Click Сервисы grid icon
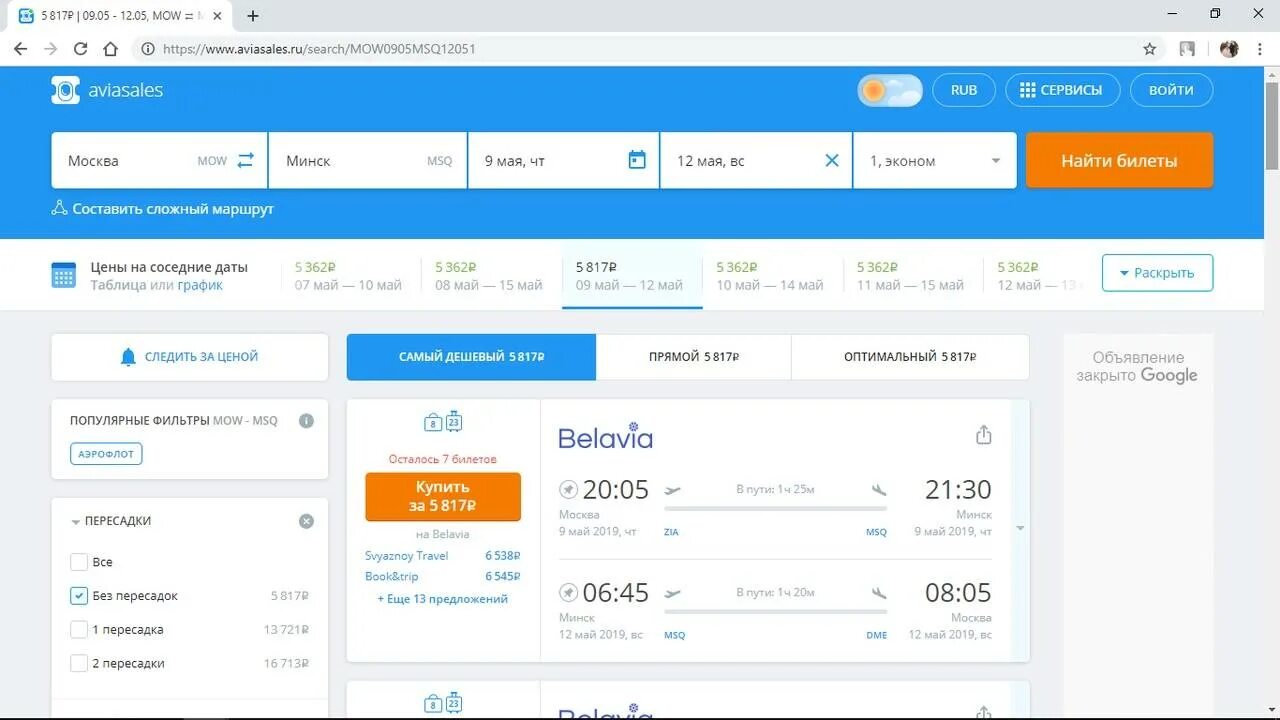This screenshot has width=1280, height=720. click(1027, 90)
